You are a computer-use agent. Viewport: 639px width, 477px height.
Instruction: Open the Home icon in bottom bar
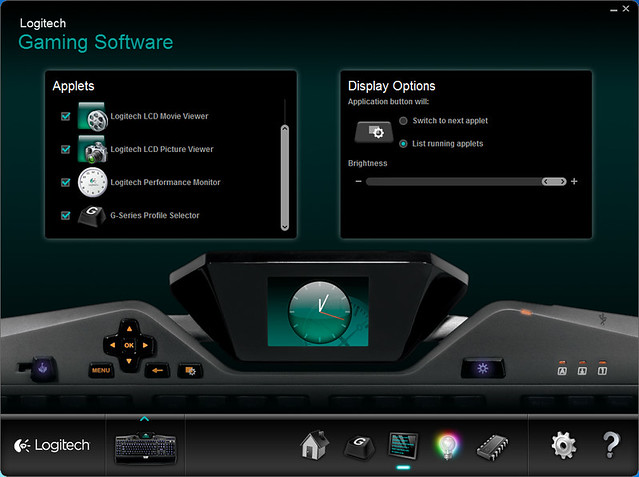point(315,445)
